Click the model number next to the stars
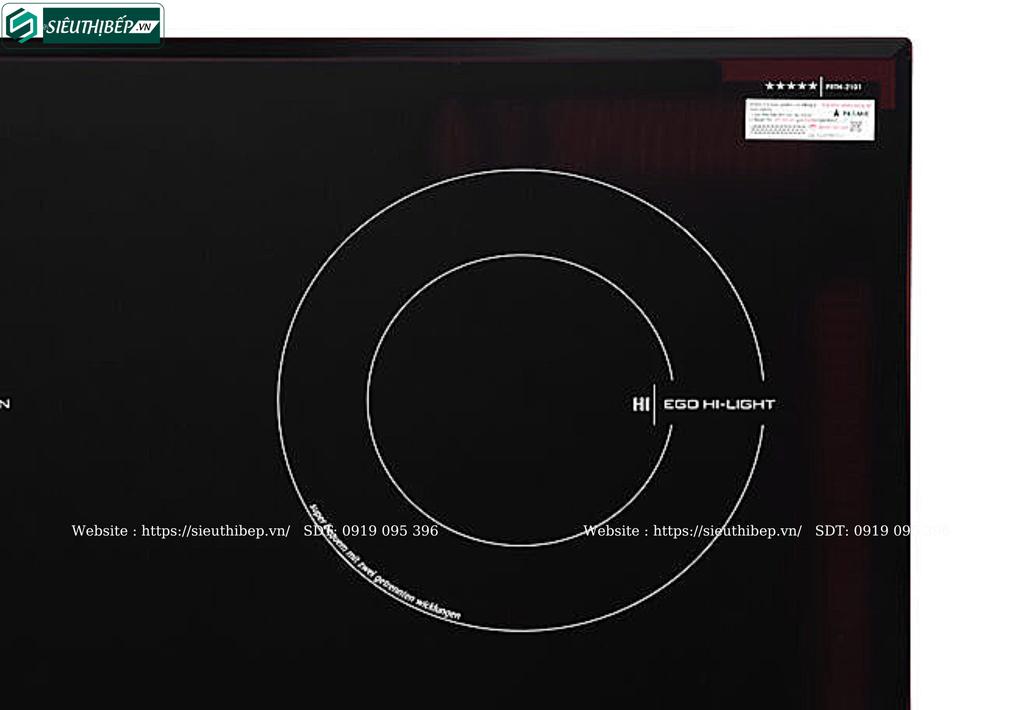The height and width of the screenshot is (710, 1024). click(843, 86)
